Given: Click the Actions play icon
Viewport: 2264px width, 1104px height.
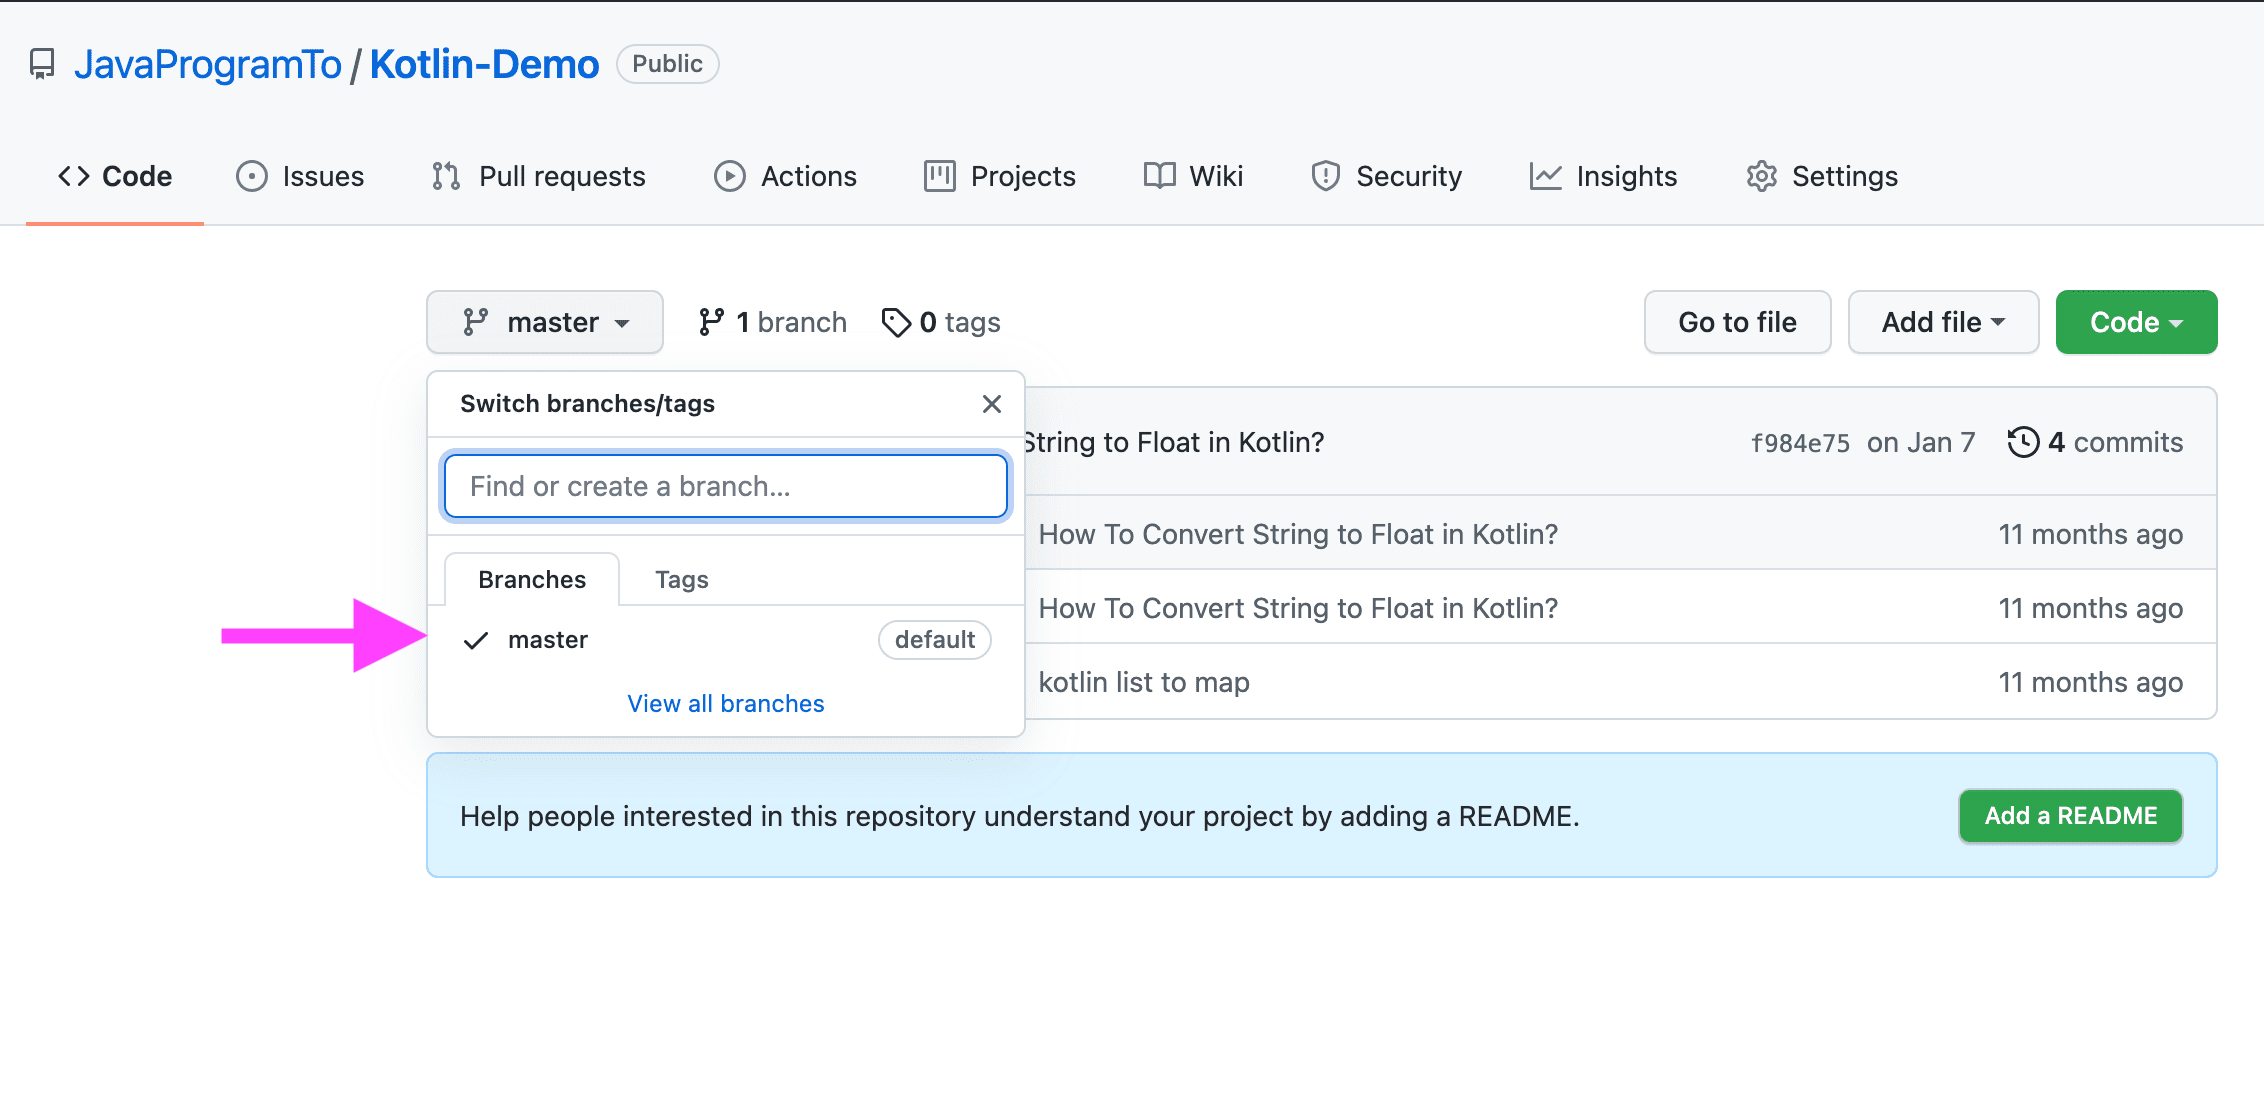Looking at the screenshot, I should click(729, 176).
